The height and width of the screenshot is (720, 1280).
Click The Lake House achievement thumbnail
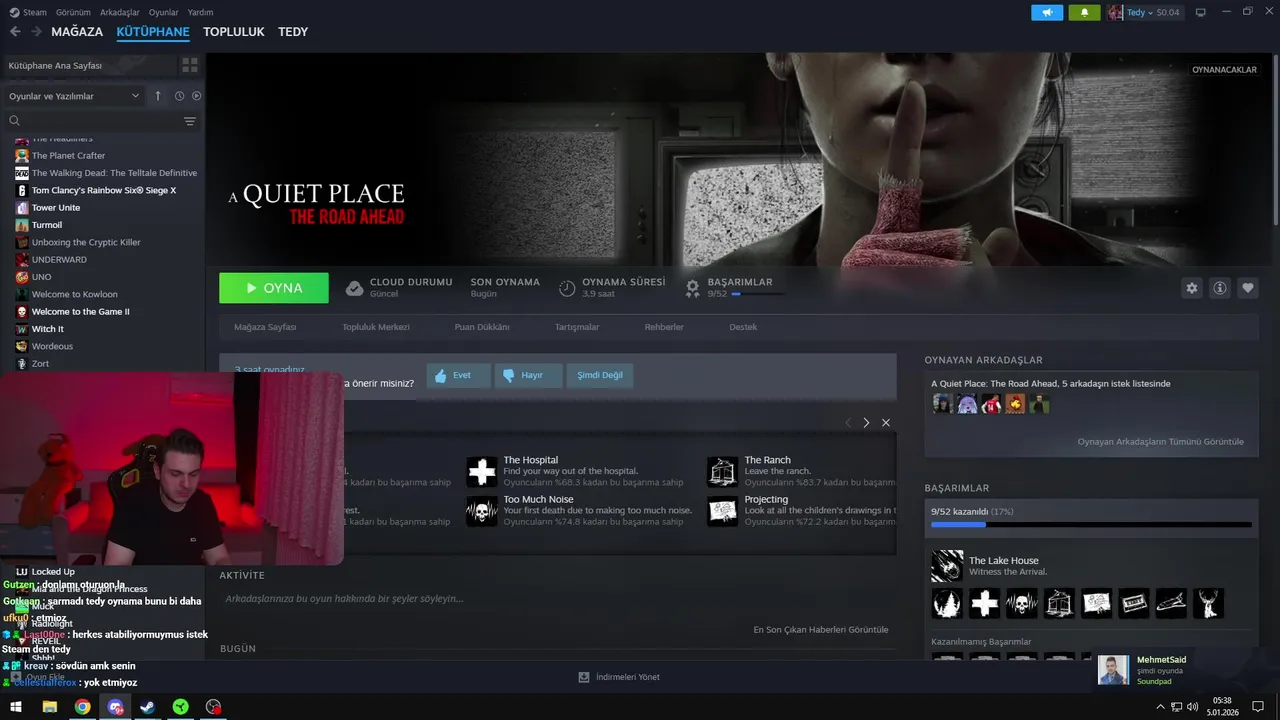tap(947, 566)
